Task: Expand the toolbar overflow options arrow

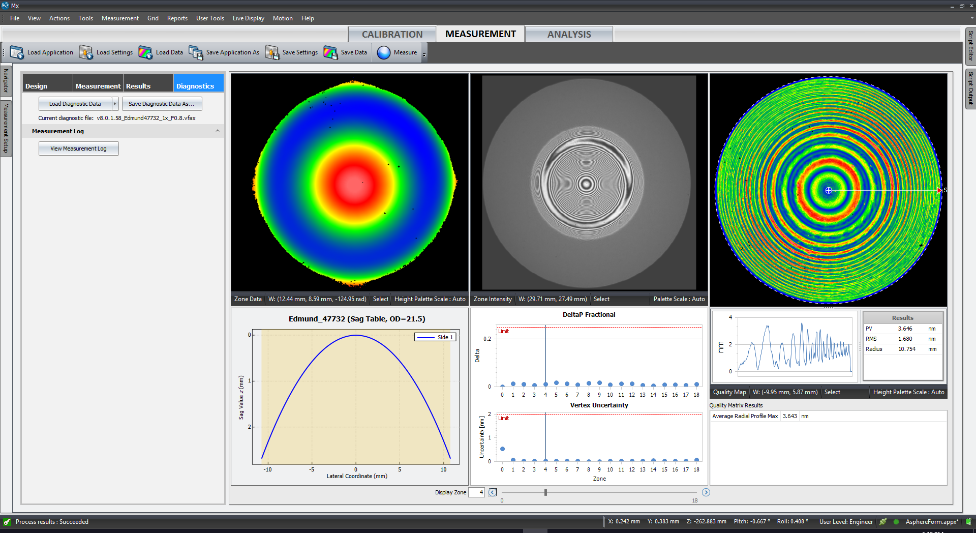Action: pyautogui.click(x=425, y=54)
